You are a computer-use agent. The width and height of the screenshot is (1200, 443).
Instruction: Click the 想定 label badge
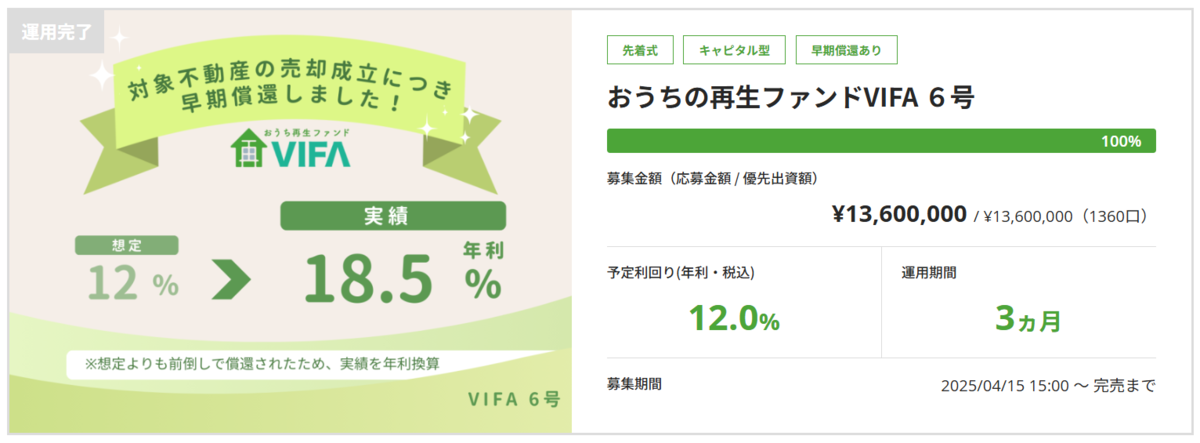point(127,246)
